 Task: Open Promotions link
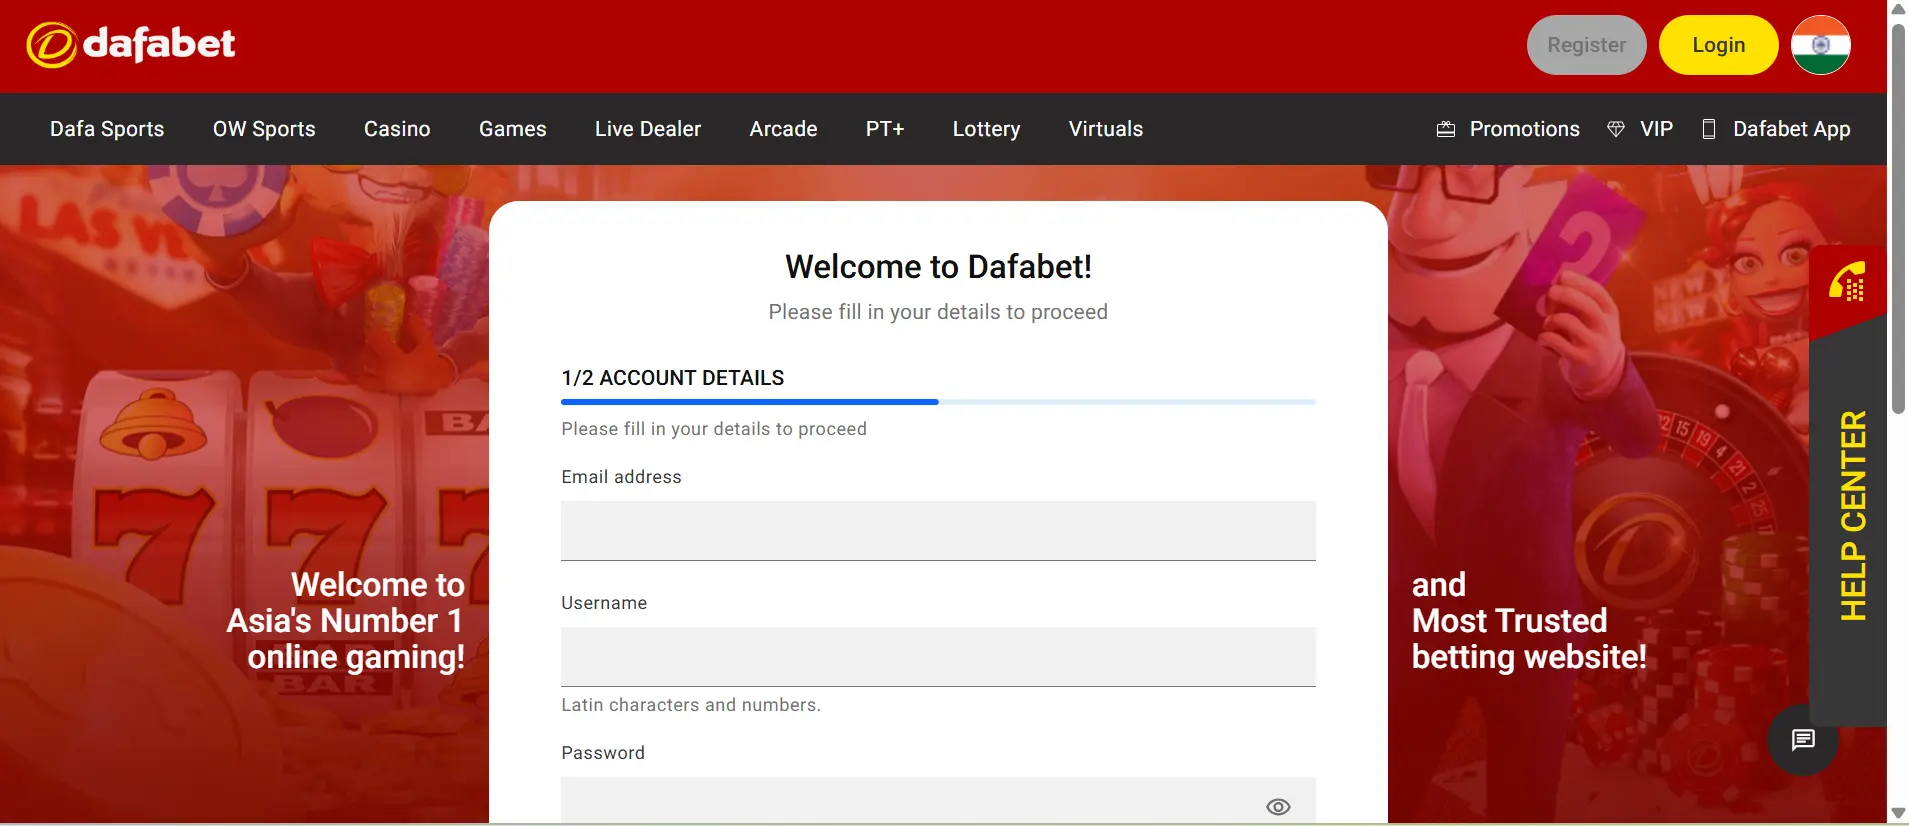coord(1525,129)
